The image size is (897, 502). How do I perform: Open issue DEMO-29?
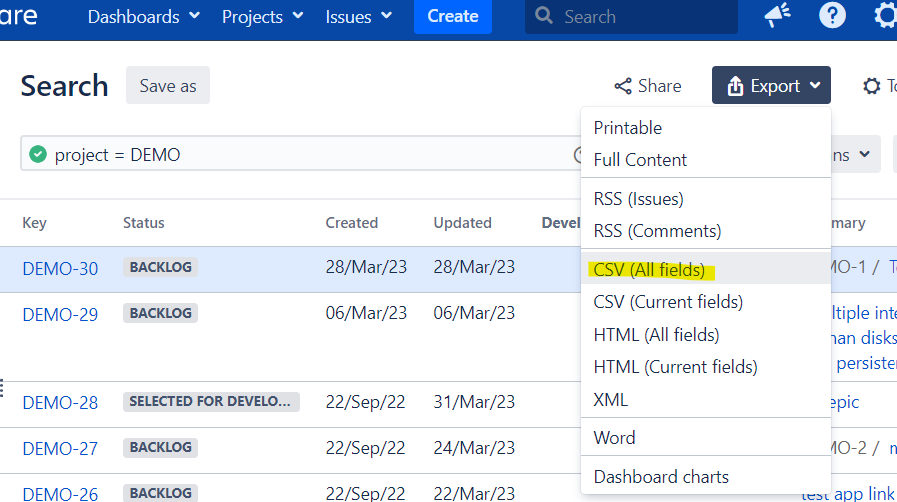tap(60, 314)
